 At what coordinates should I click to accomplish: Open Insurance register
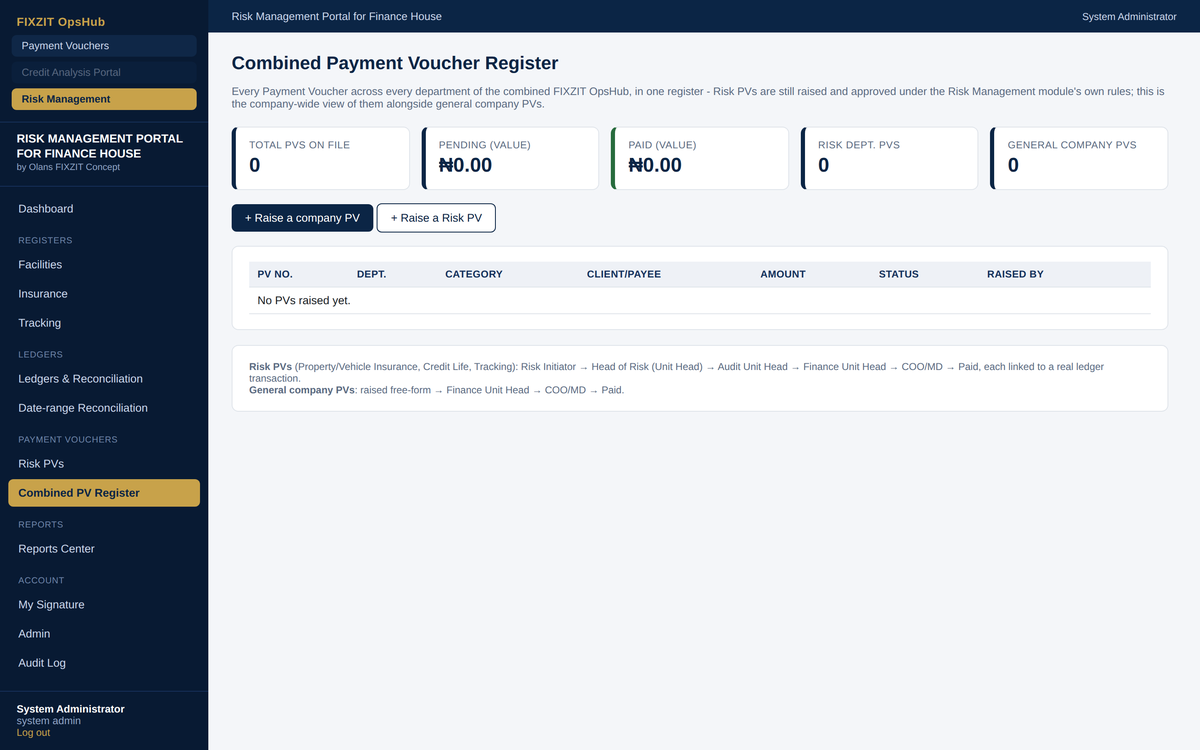pyautogui.click(x=104, y=294)
